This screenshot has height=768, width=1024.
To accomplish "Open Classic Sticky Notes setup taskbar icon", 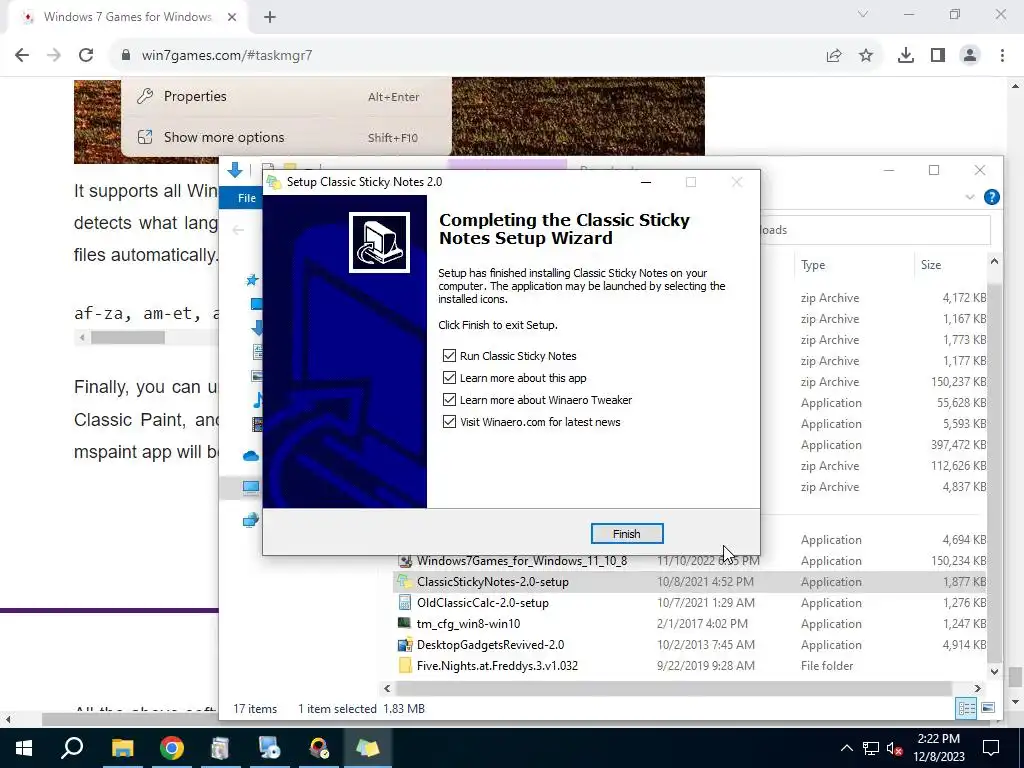I will pos(368,748).
